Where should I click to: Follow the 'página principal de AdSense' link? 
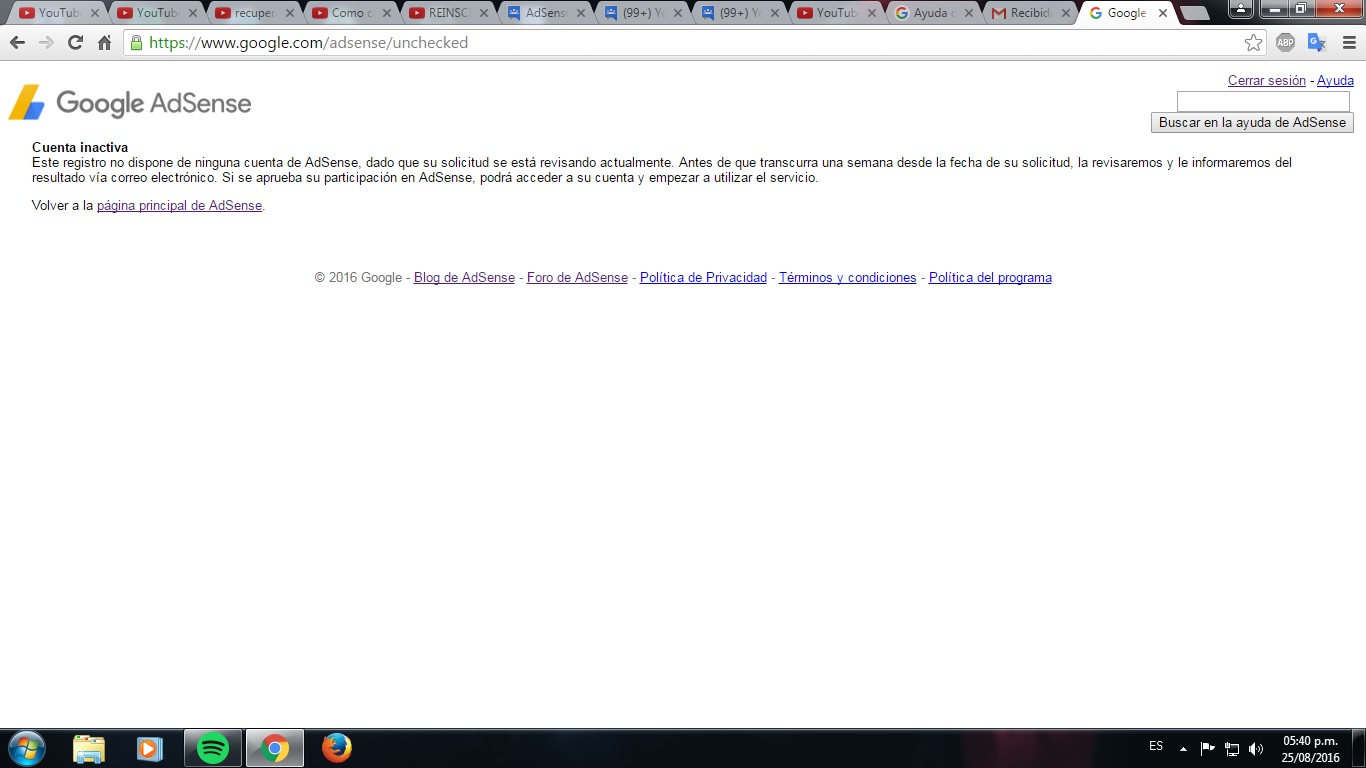179,205
